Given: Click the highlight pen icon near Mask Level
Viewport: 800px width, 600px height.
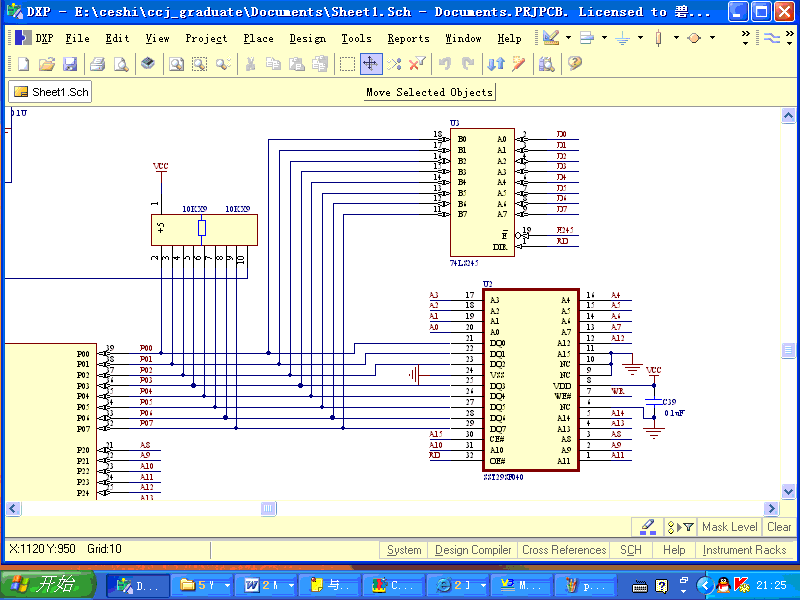Looking at the screenshot, I should (x=647, y=527).
